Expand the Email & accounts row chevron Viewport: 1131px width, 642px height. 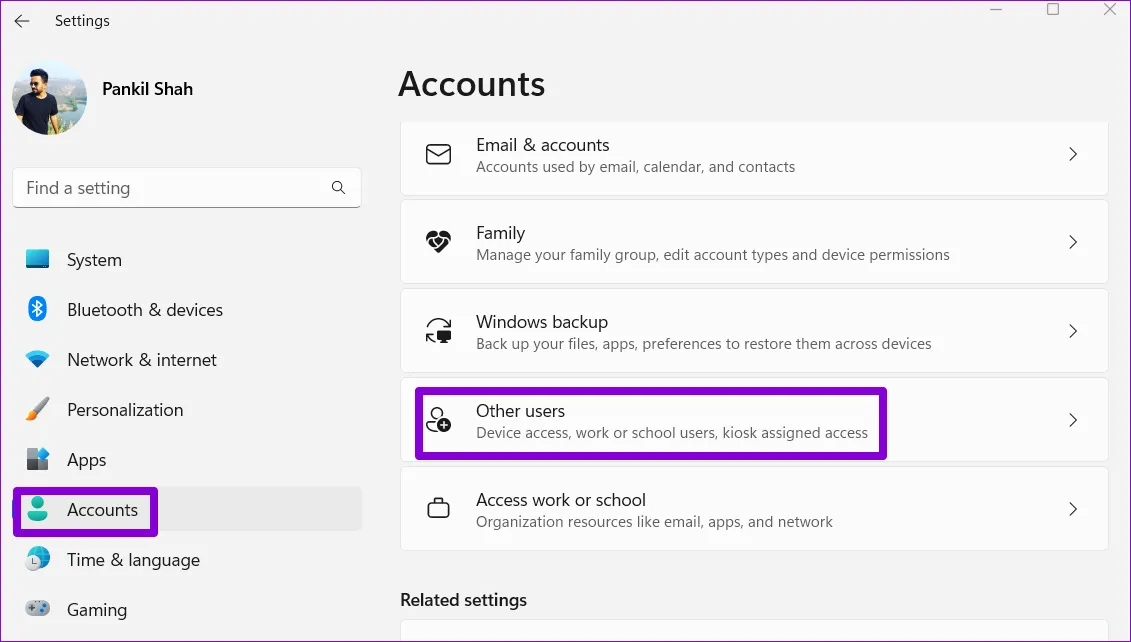pos(1073,155)
